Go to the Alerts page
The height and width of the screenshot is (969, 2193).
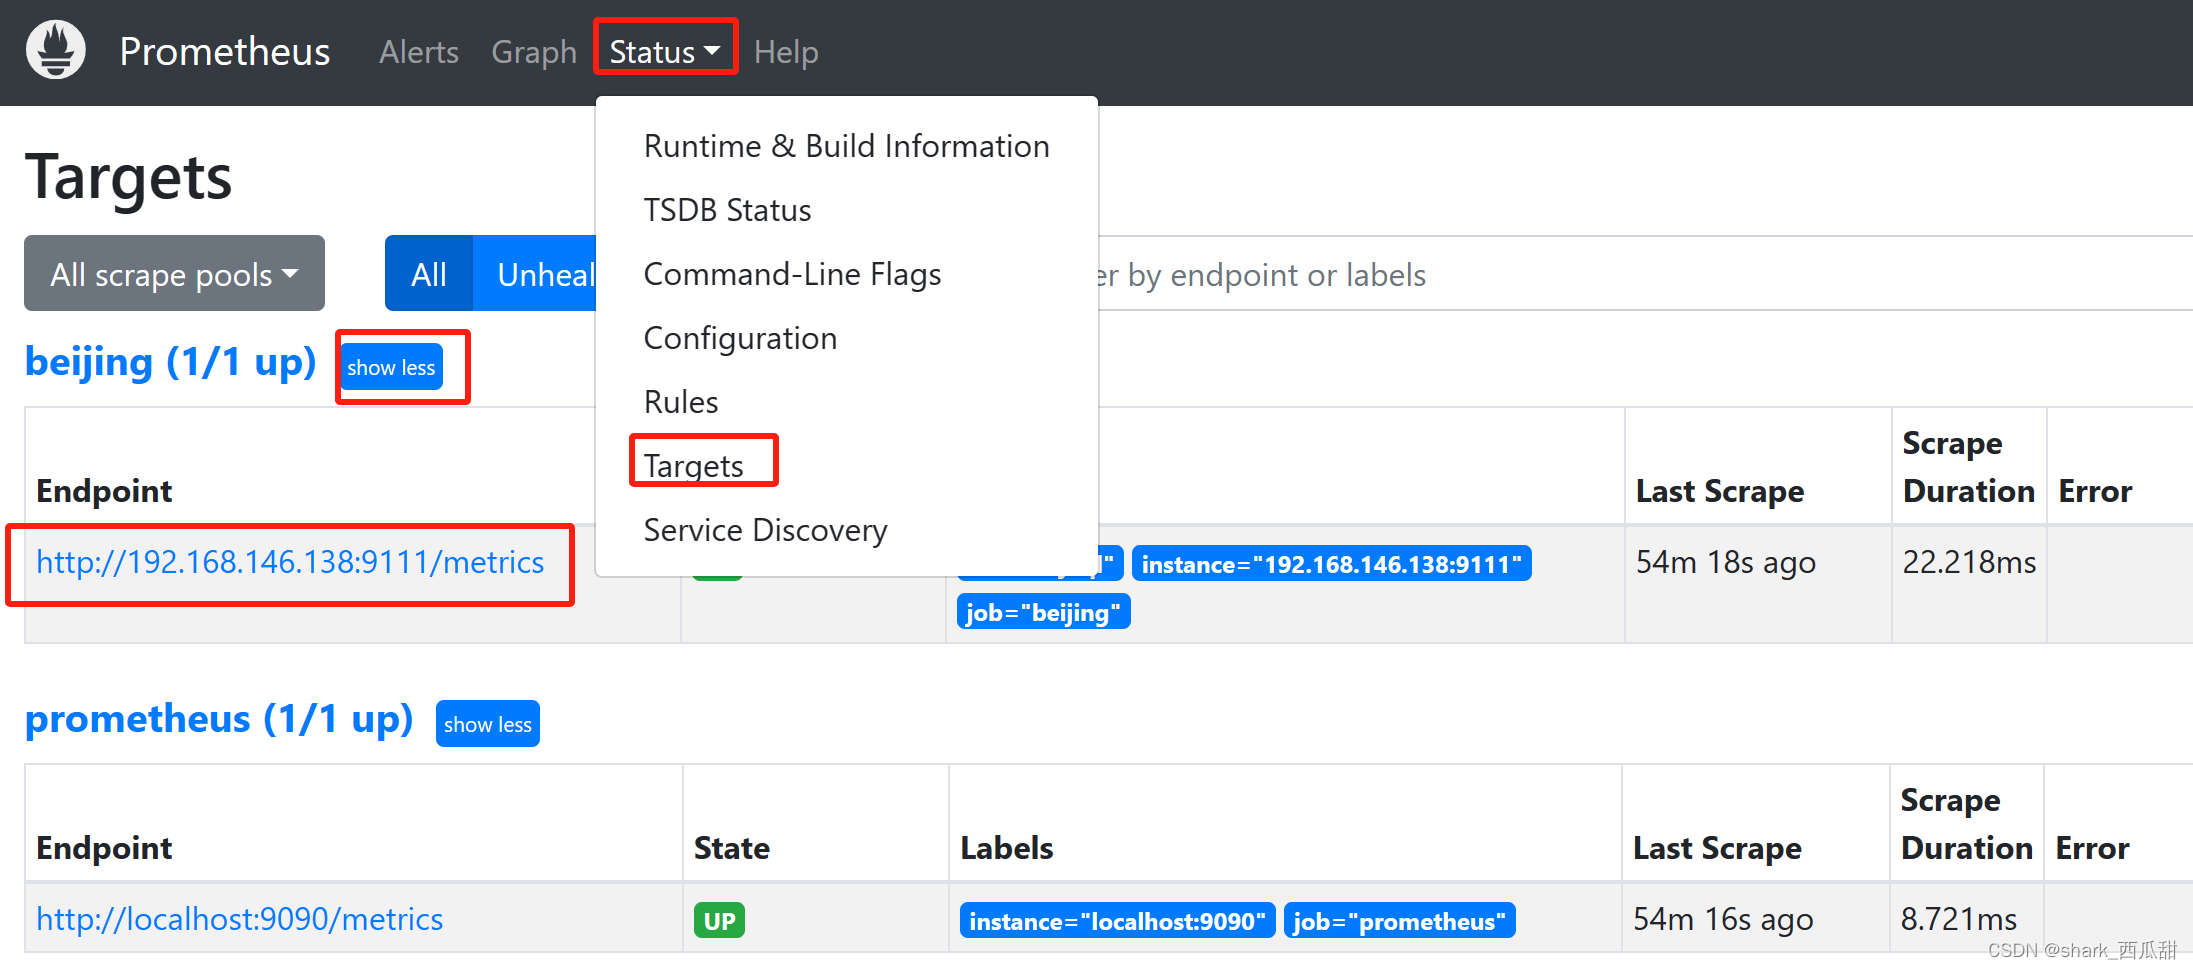coord(419,52)
